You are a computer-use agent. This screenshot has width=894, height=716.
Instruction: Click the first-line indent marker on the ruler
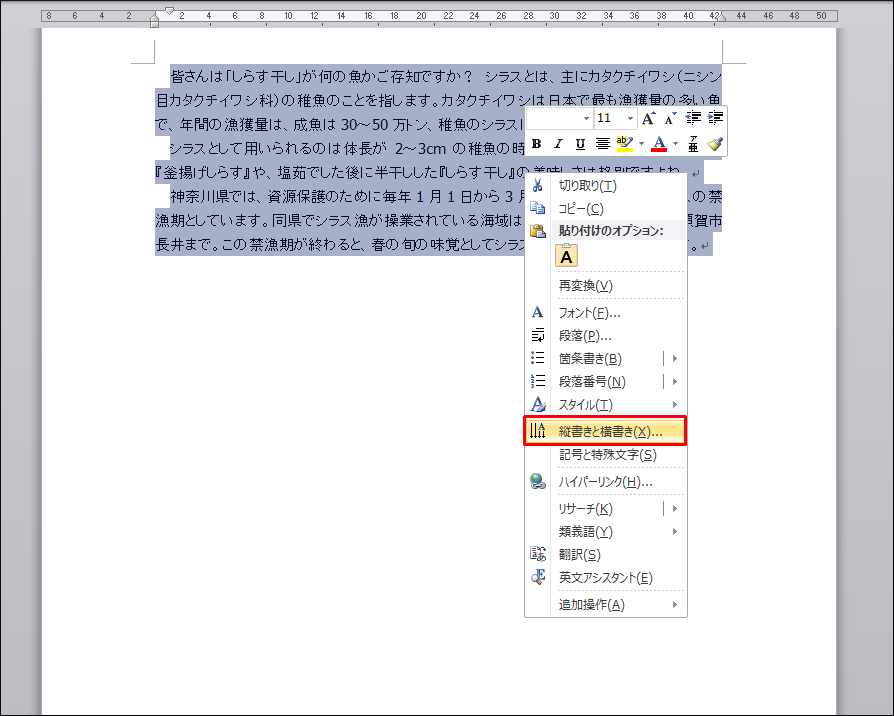pyautogui.click(x=169, y=10)
